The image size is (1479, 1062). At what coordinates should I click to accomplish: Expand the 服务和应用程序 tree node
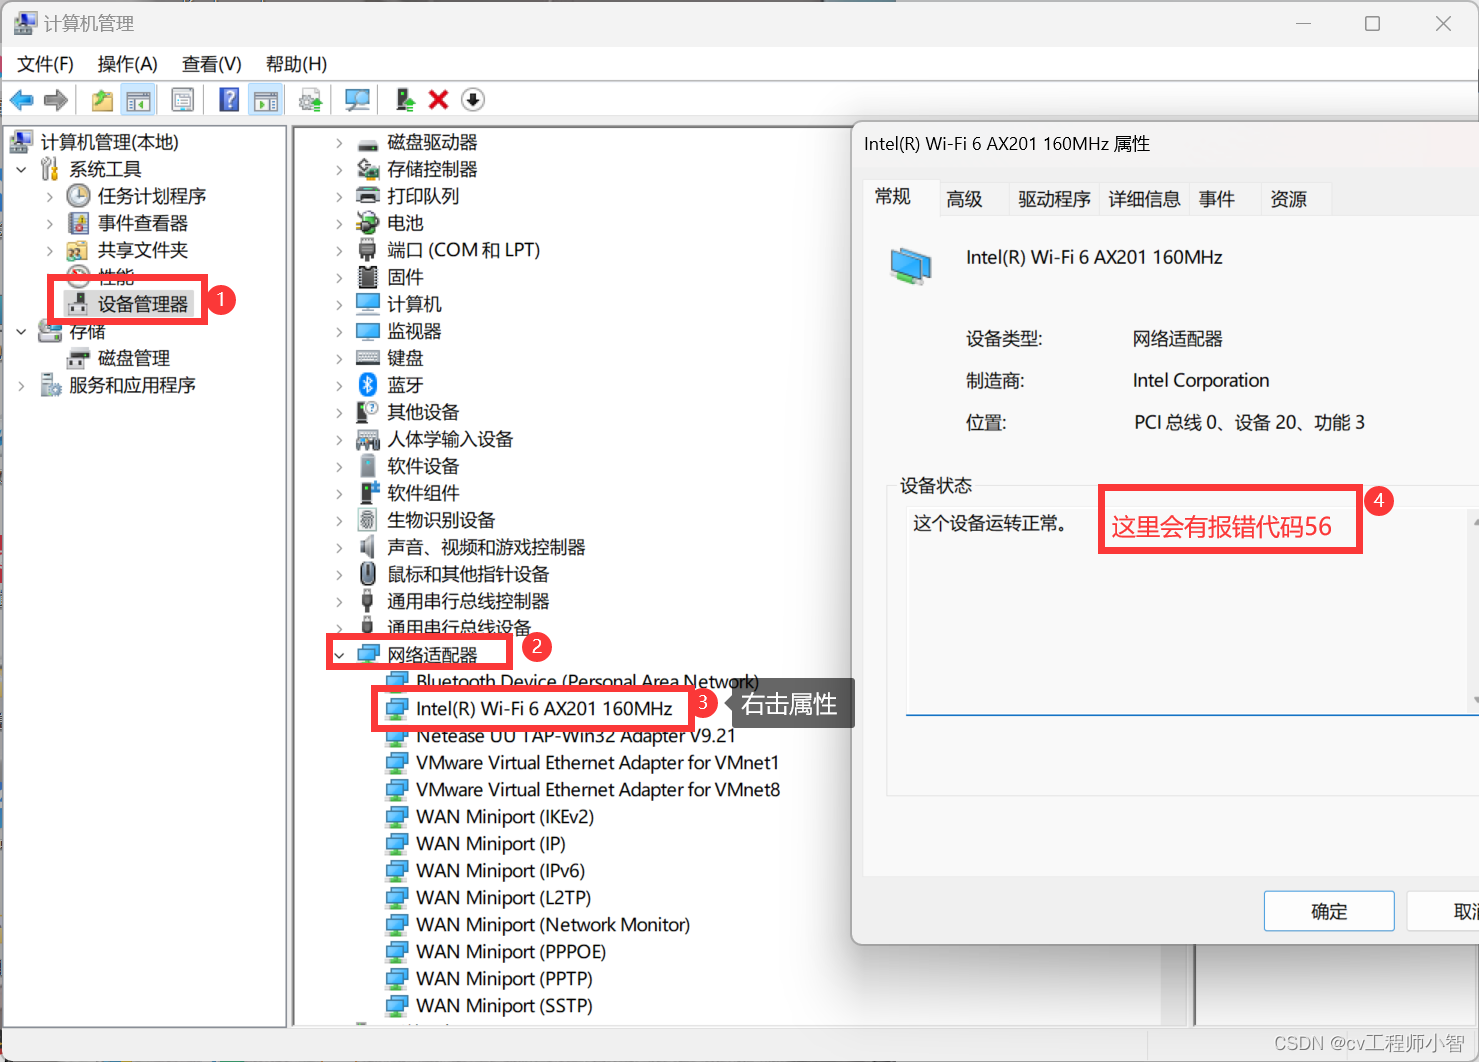[22, 385]
